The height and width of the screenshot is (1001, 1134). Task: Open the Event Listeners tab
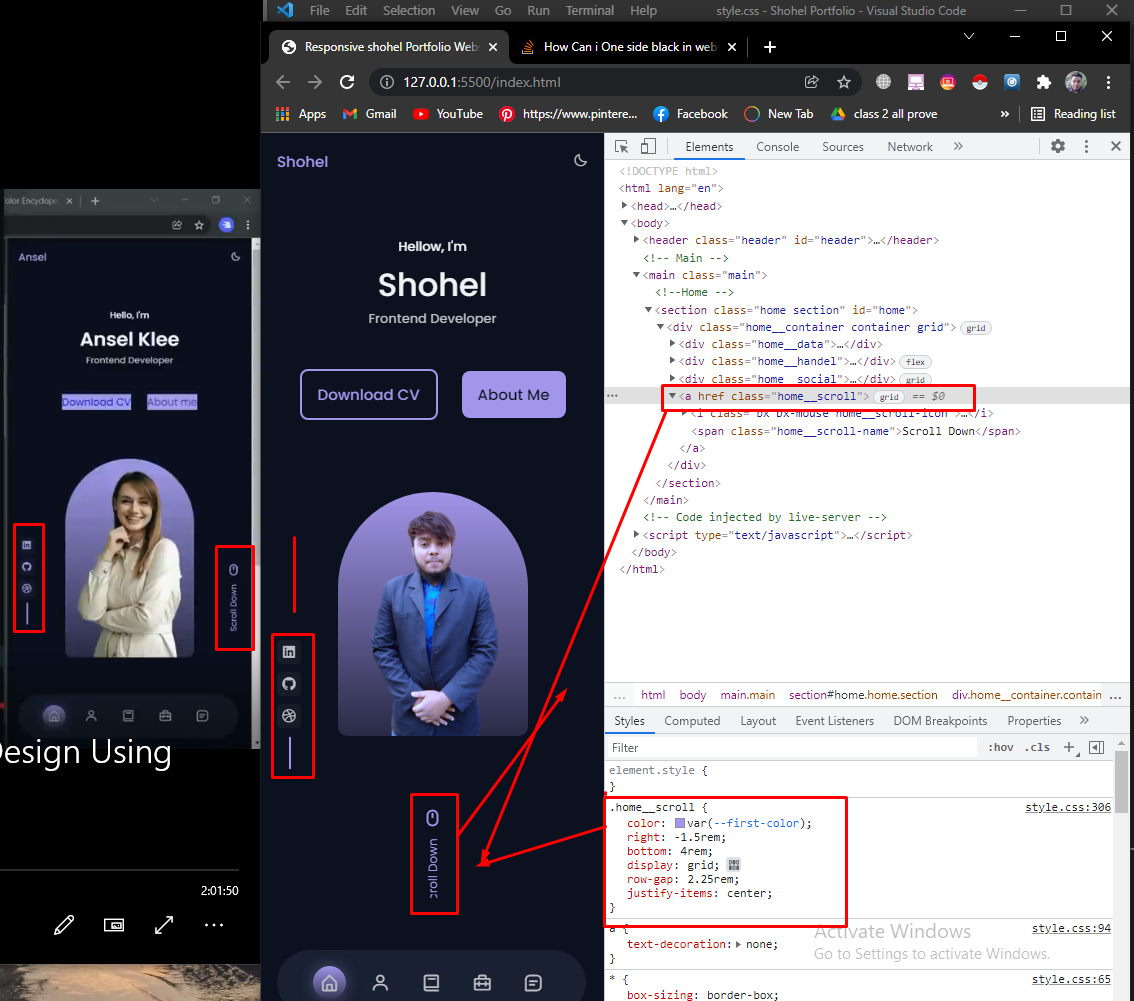click(835, 721)
